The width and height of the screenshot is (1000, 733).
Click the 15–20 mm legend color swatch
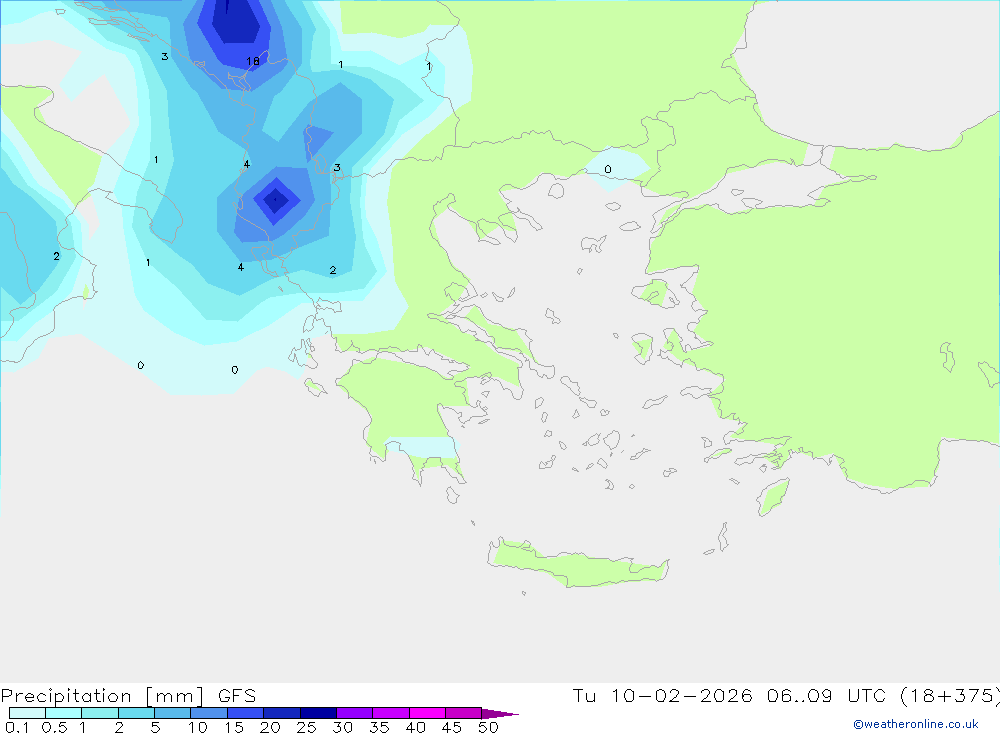245,713
